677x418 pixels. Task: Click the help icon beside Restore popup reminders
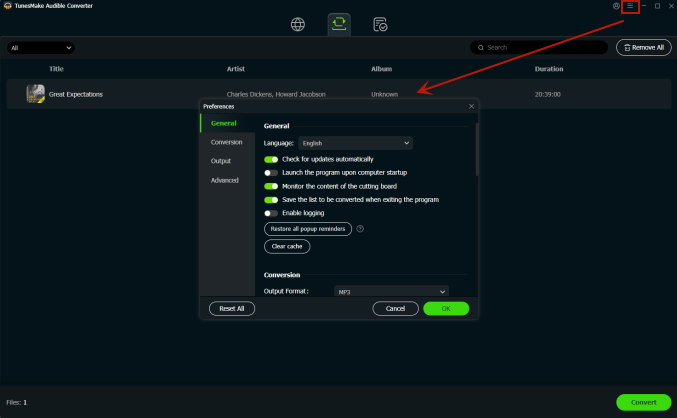[x=360, y=229]
